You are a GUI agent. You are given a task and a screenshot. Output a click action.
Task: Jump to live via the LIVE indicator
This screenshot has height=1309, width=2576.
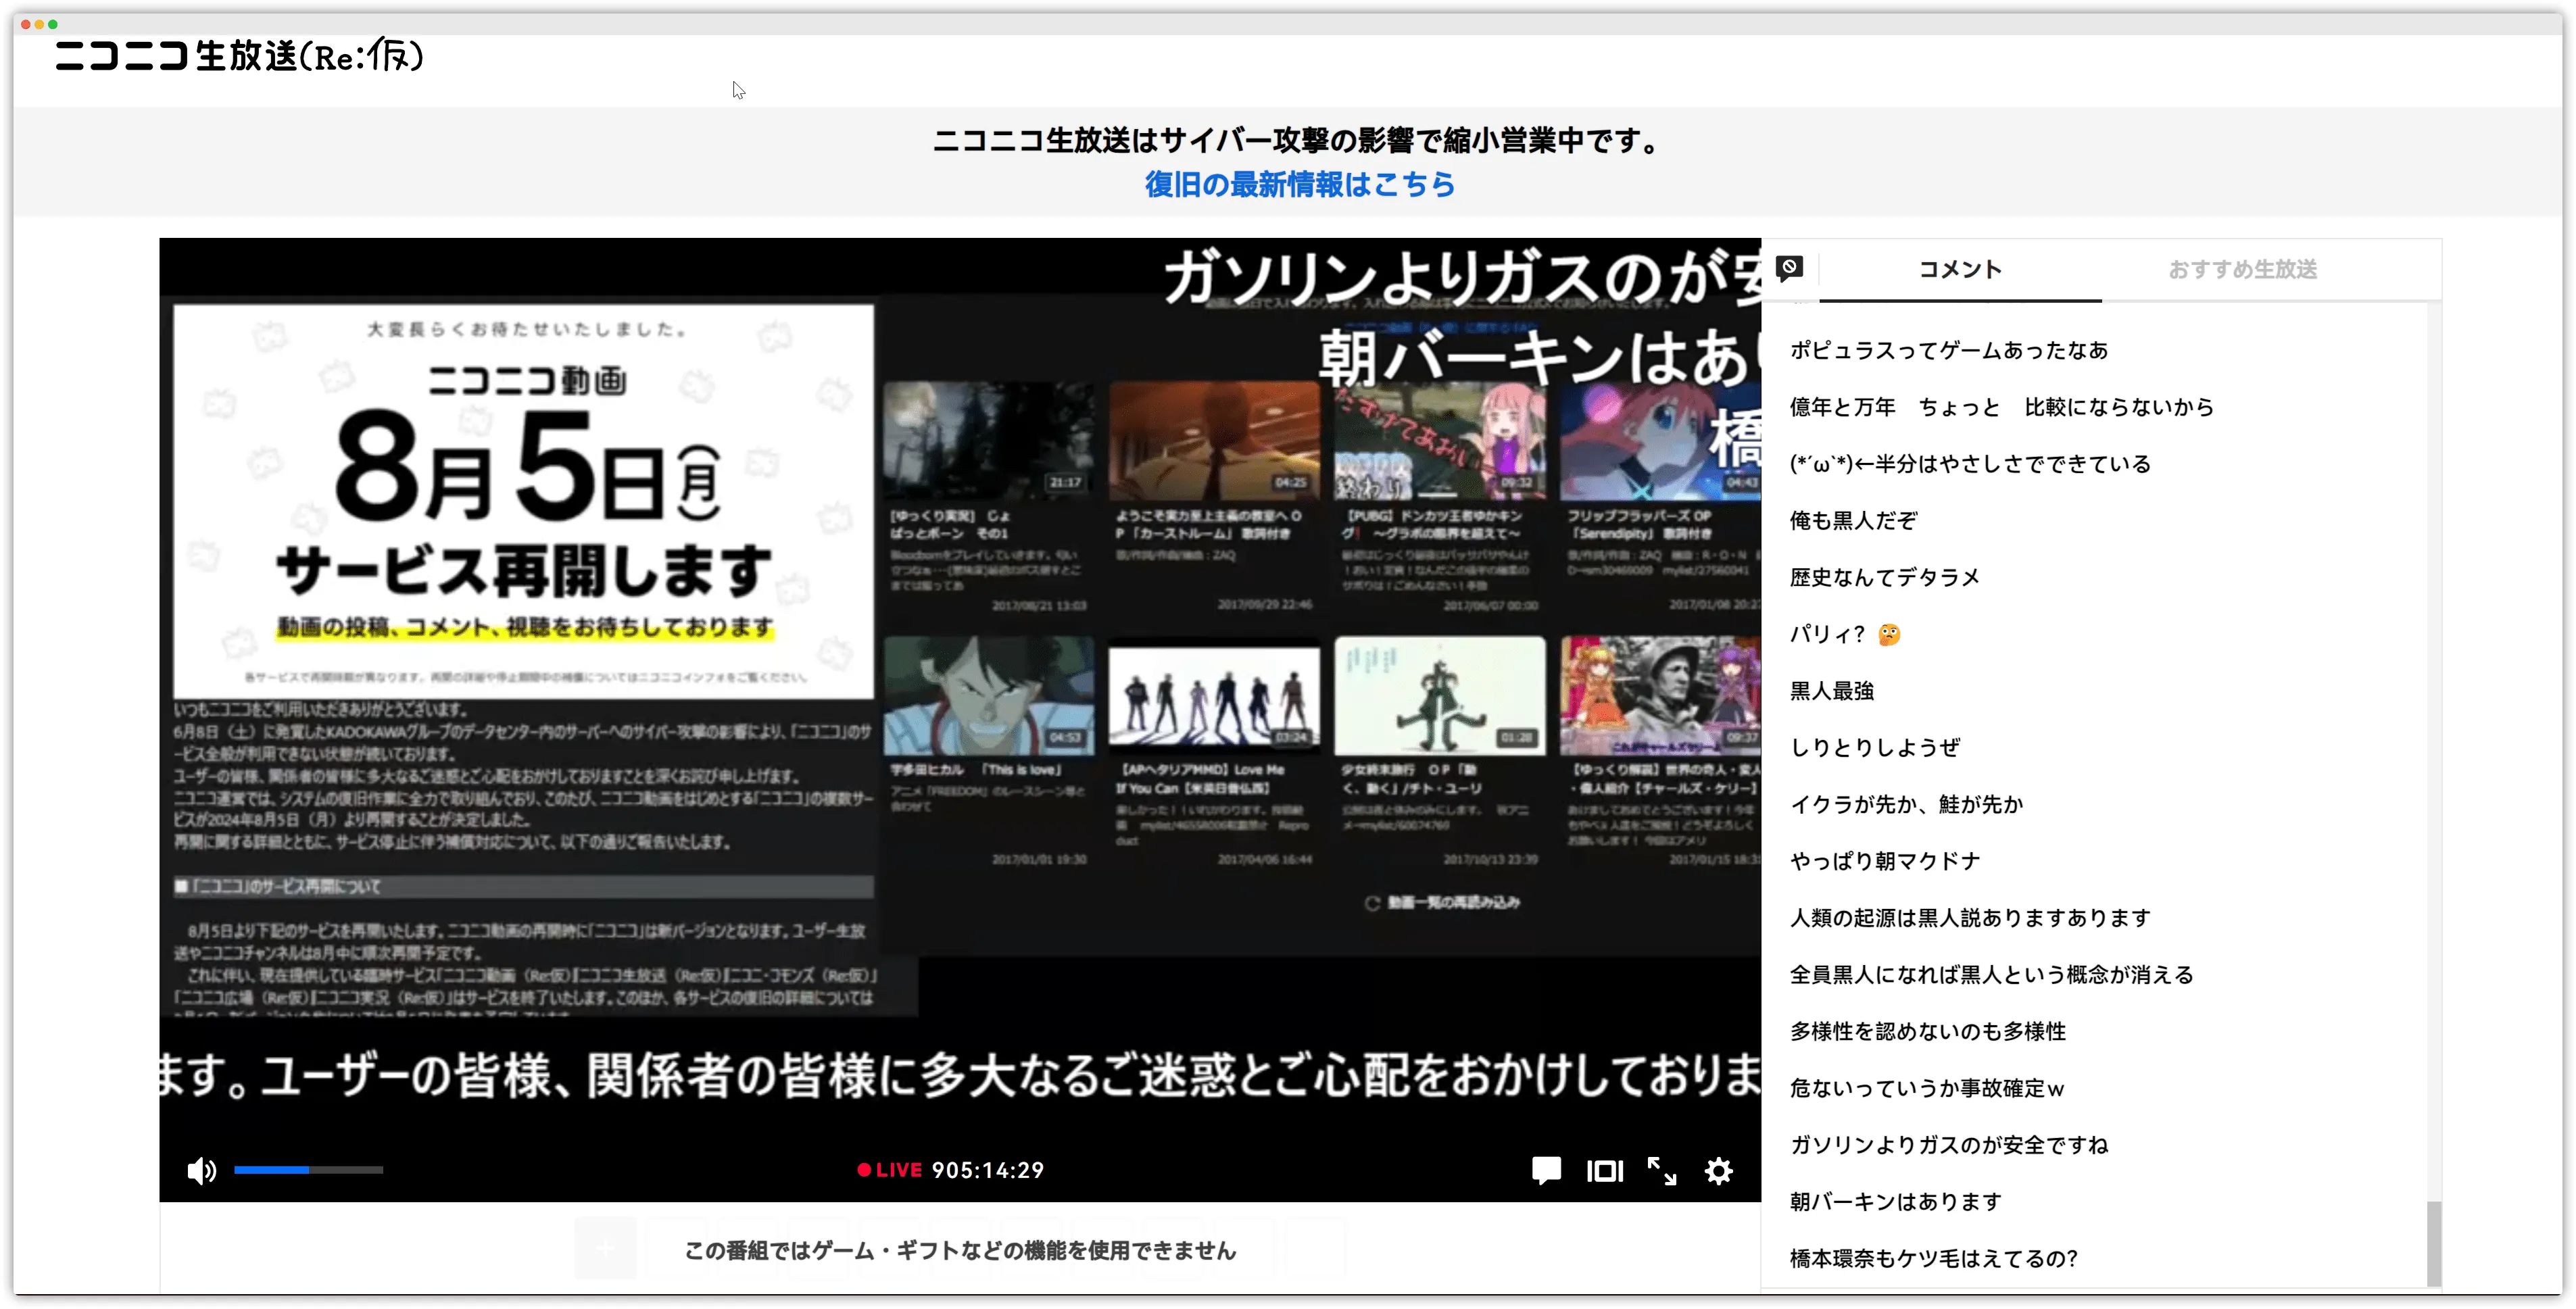pos(889,1170)
